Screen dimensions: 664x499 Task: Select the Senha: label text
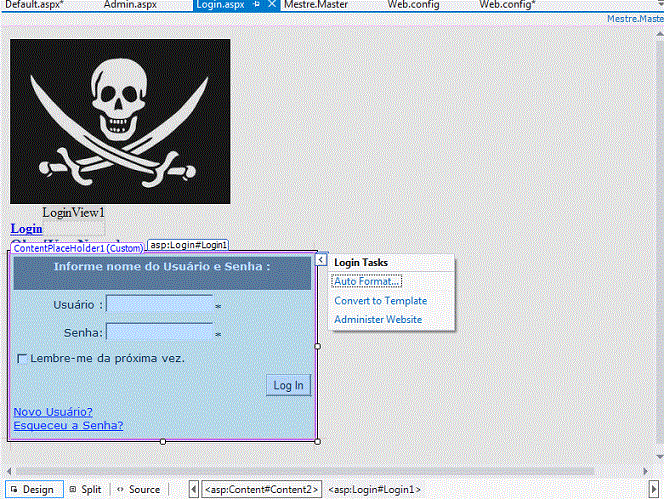(x=83, y=333)
